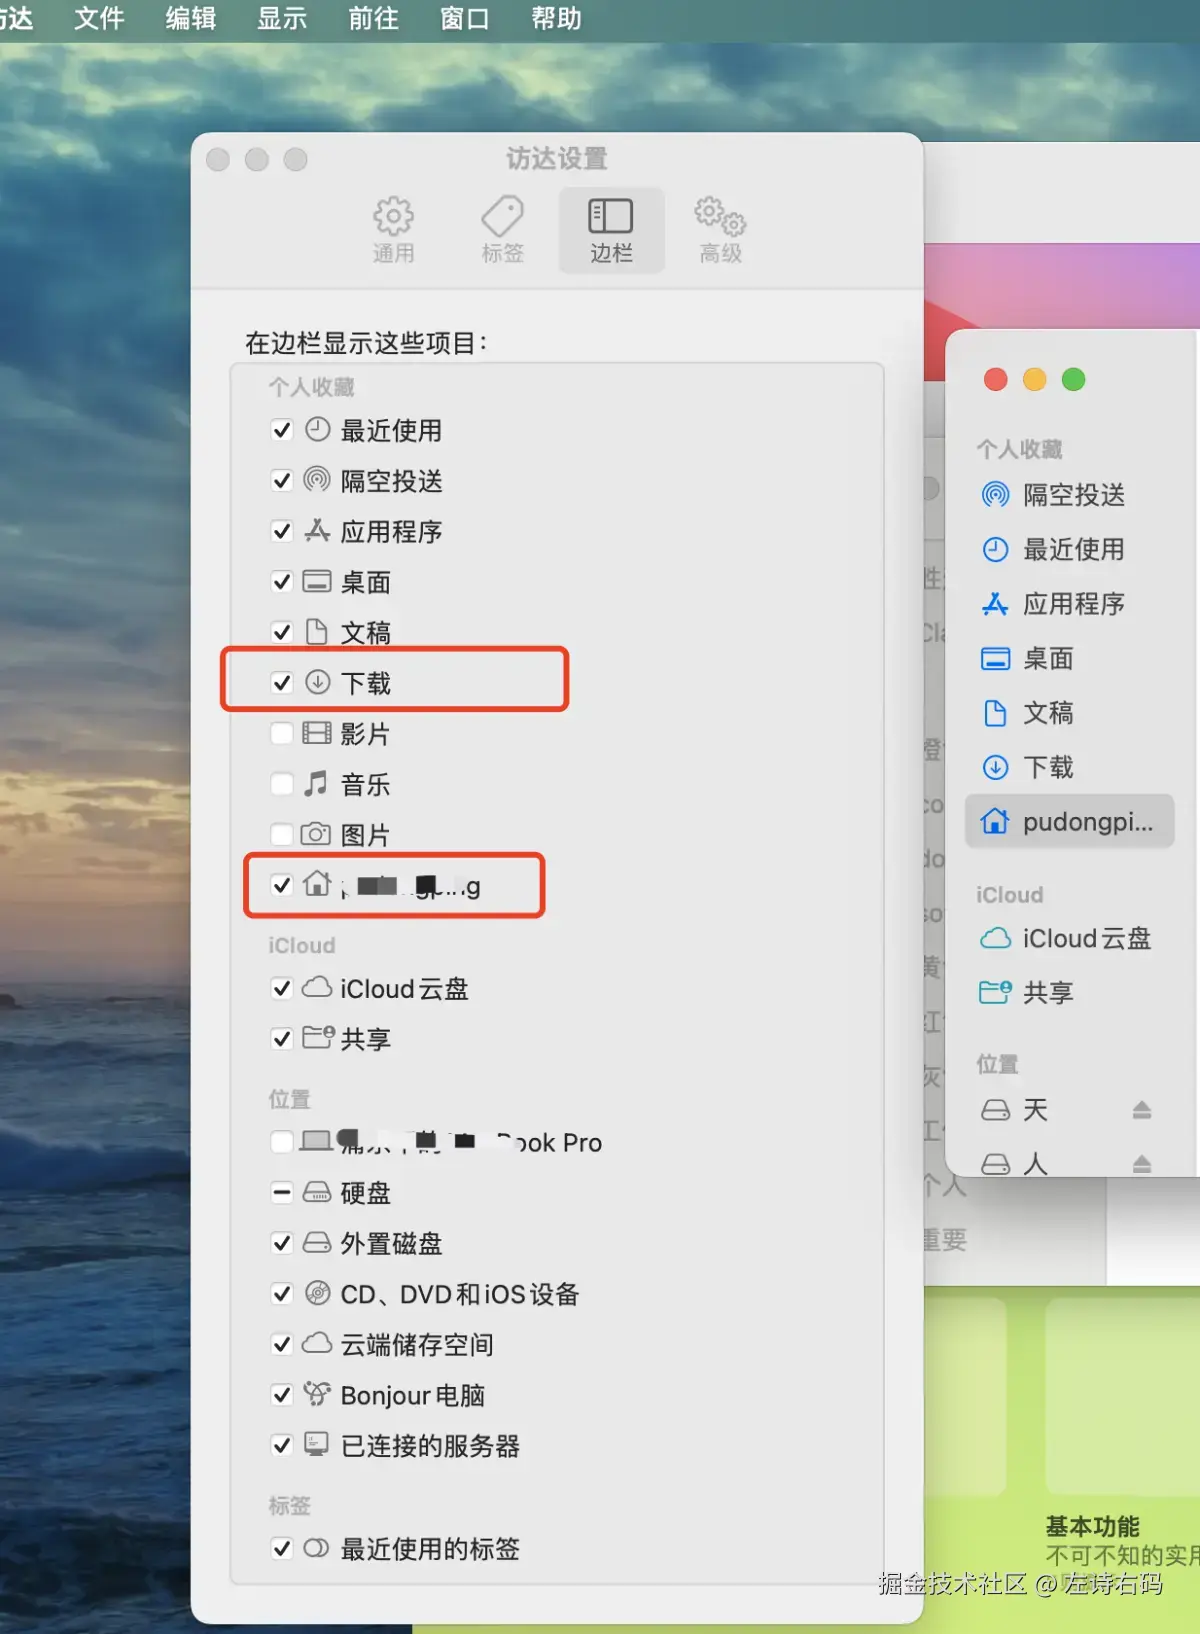The height and width of the screenshot is (1634, 1200).
Task: Uncheck the 云端储存空间 checkbox
Action: click(282, 1344)
